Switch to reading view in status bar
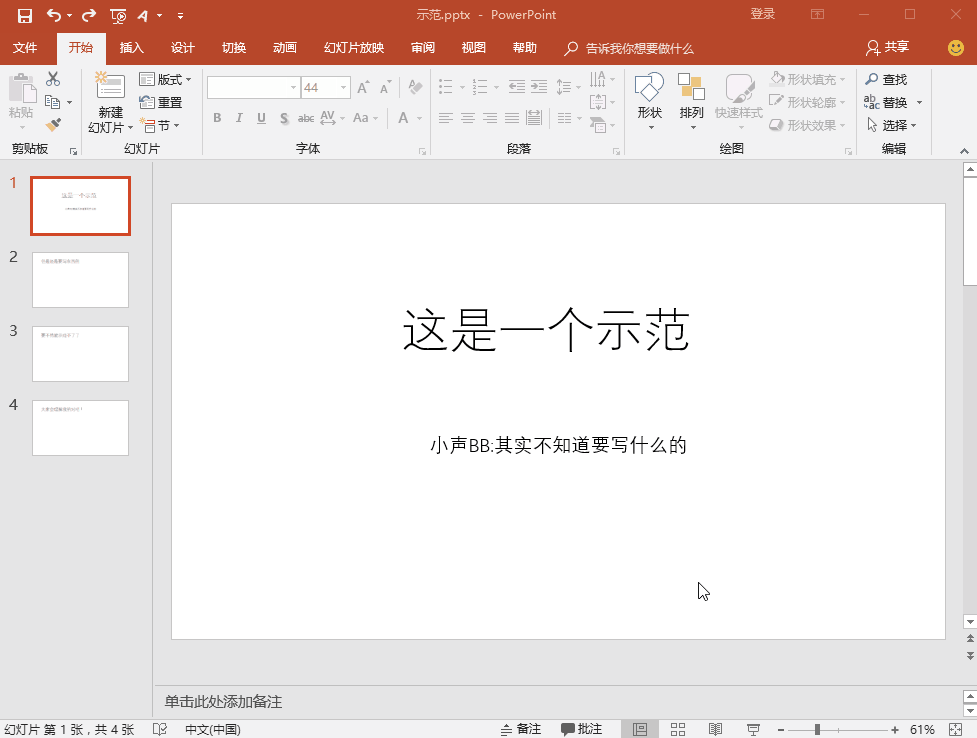 (x=715, y=729)
